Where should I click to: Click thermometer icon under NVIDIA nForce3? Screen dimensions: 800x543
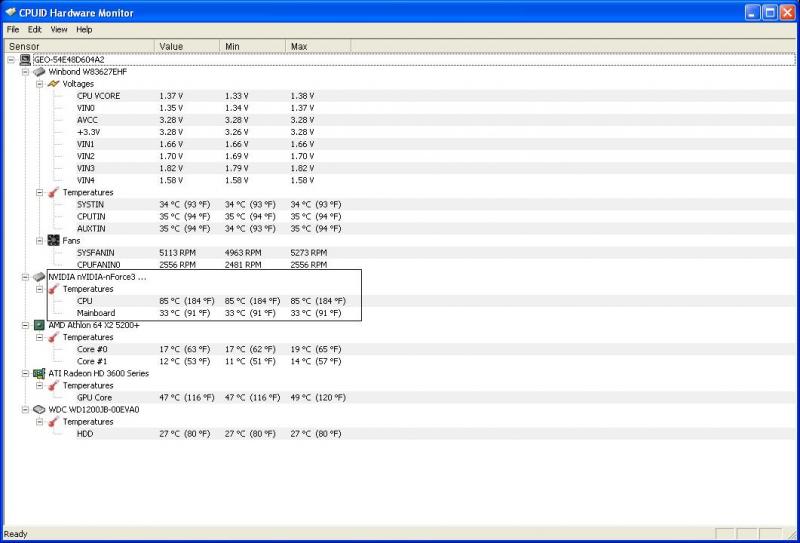pyautogui.click(x=53, y=289)
